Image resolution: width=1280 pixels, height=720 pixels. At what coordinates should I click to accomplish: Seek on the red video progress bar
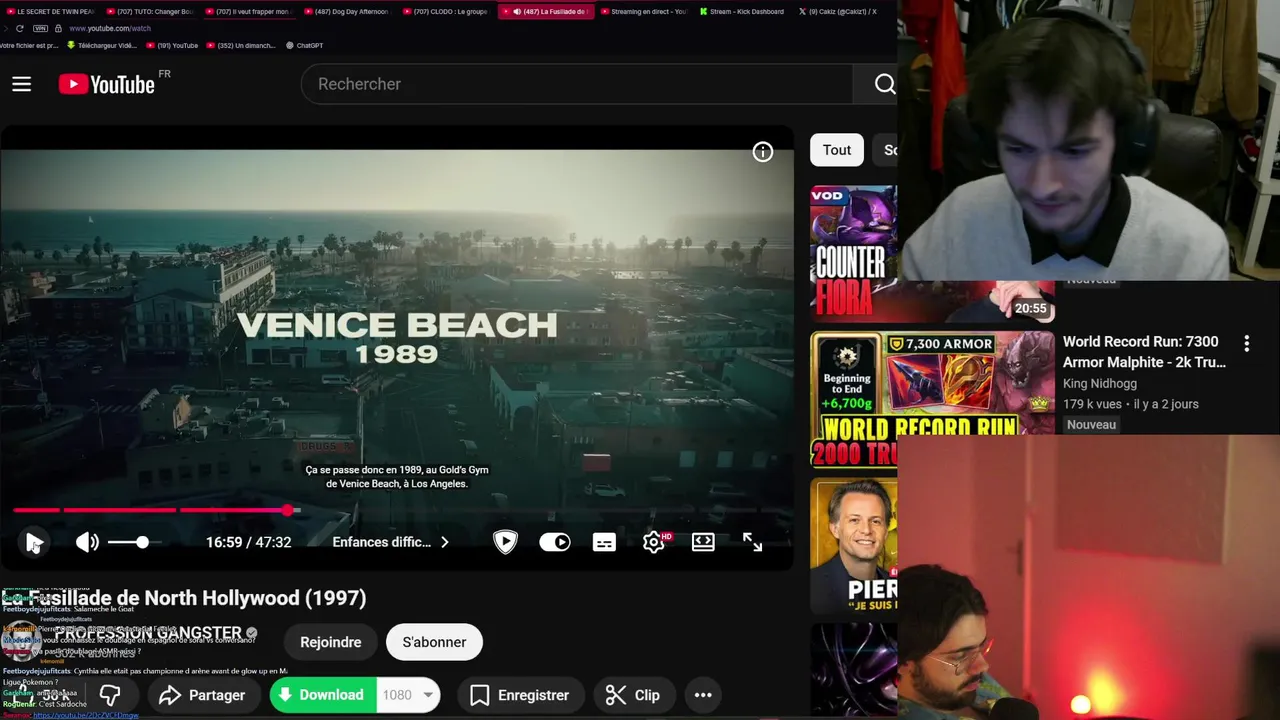tap(397, 510)
